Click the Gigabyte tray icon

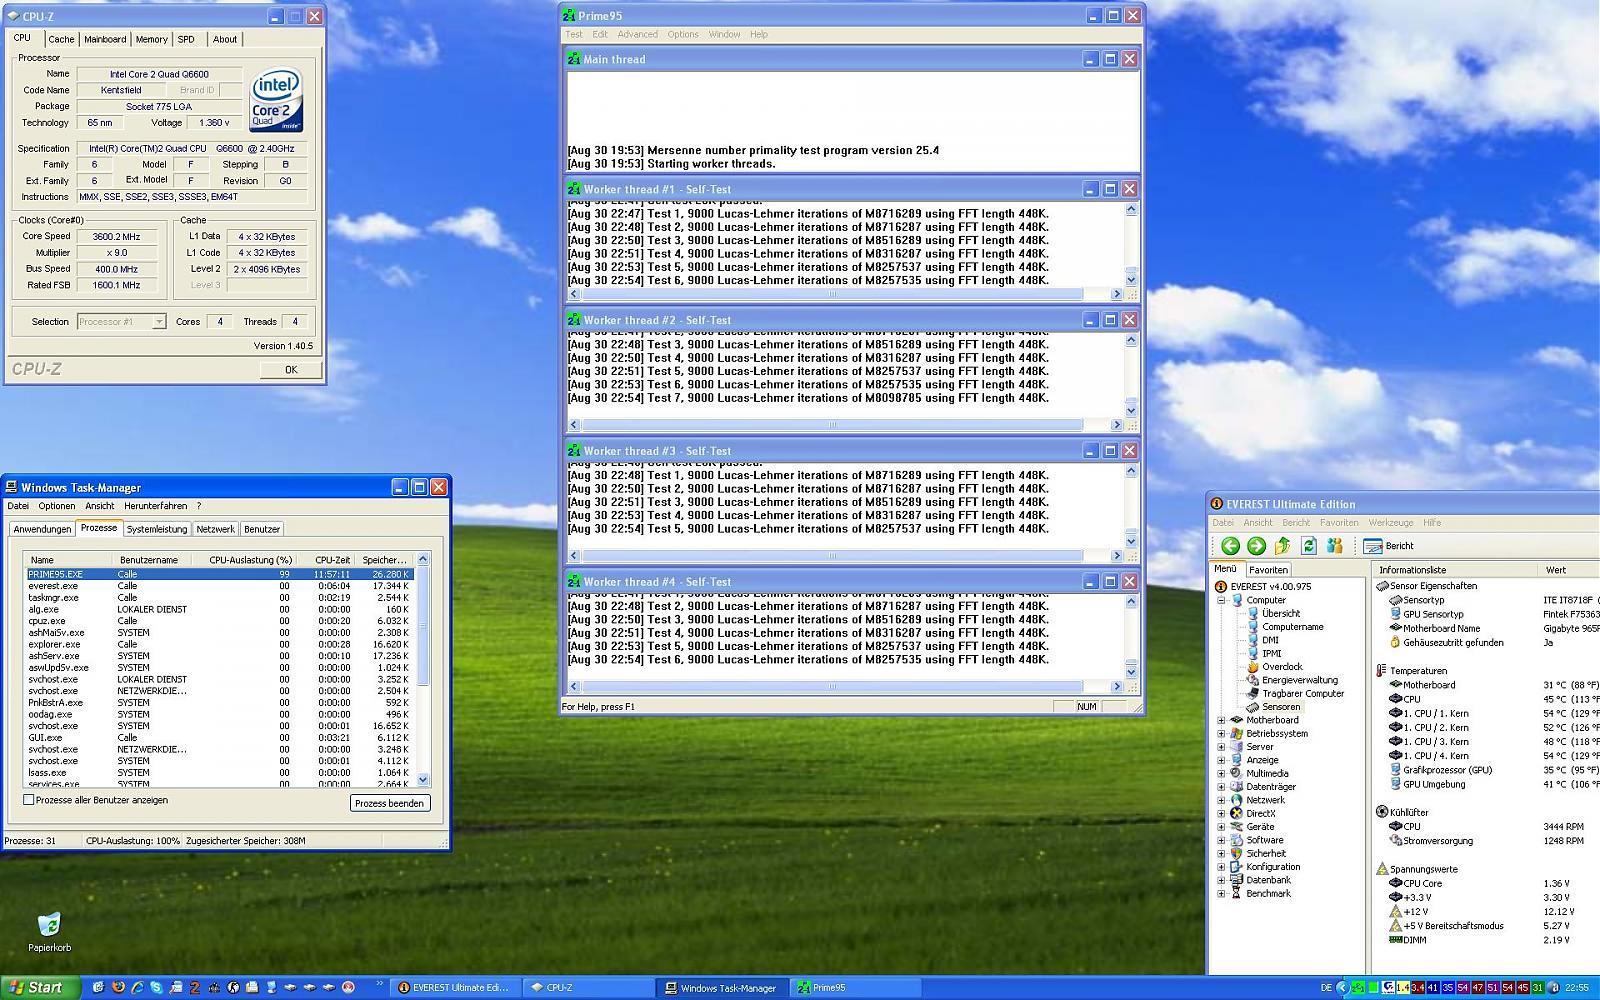1388,988
